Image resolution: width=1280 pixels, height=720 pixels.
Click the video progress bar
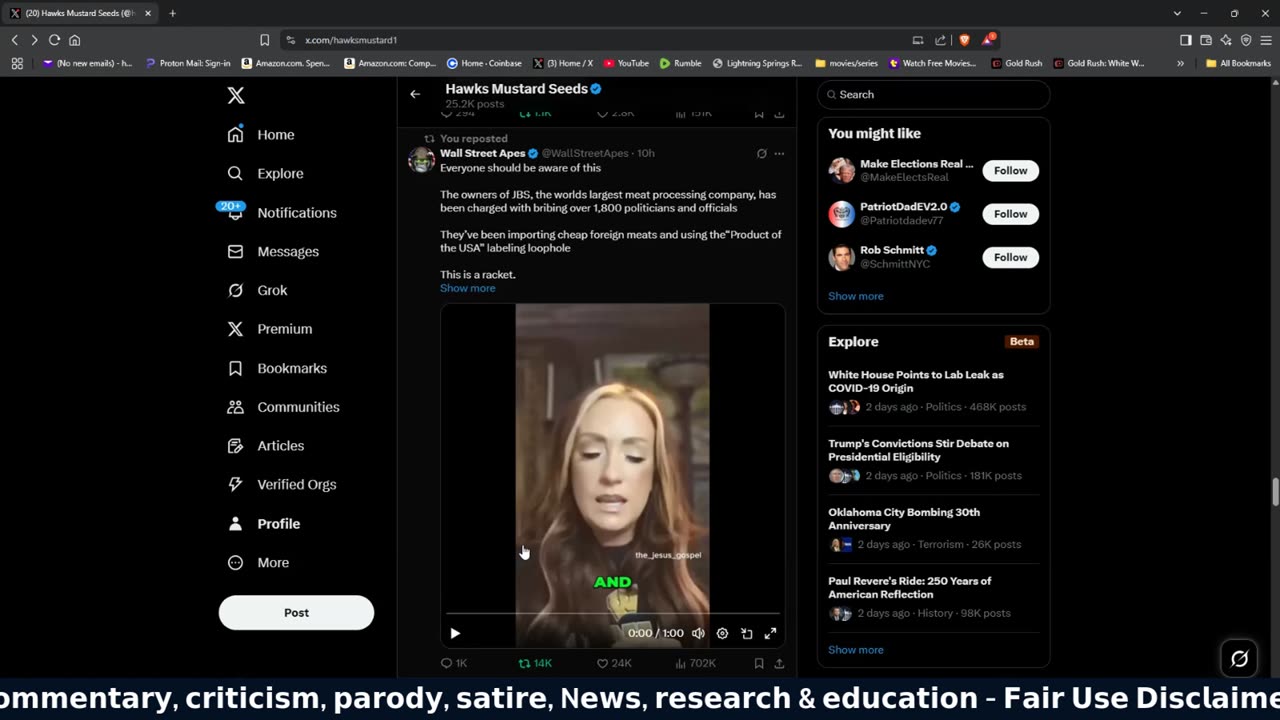[x=612, y=613]
